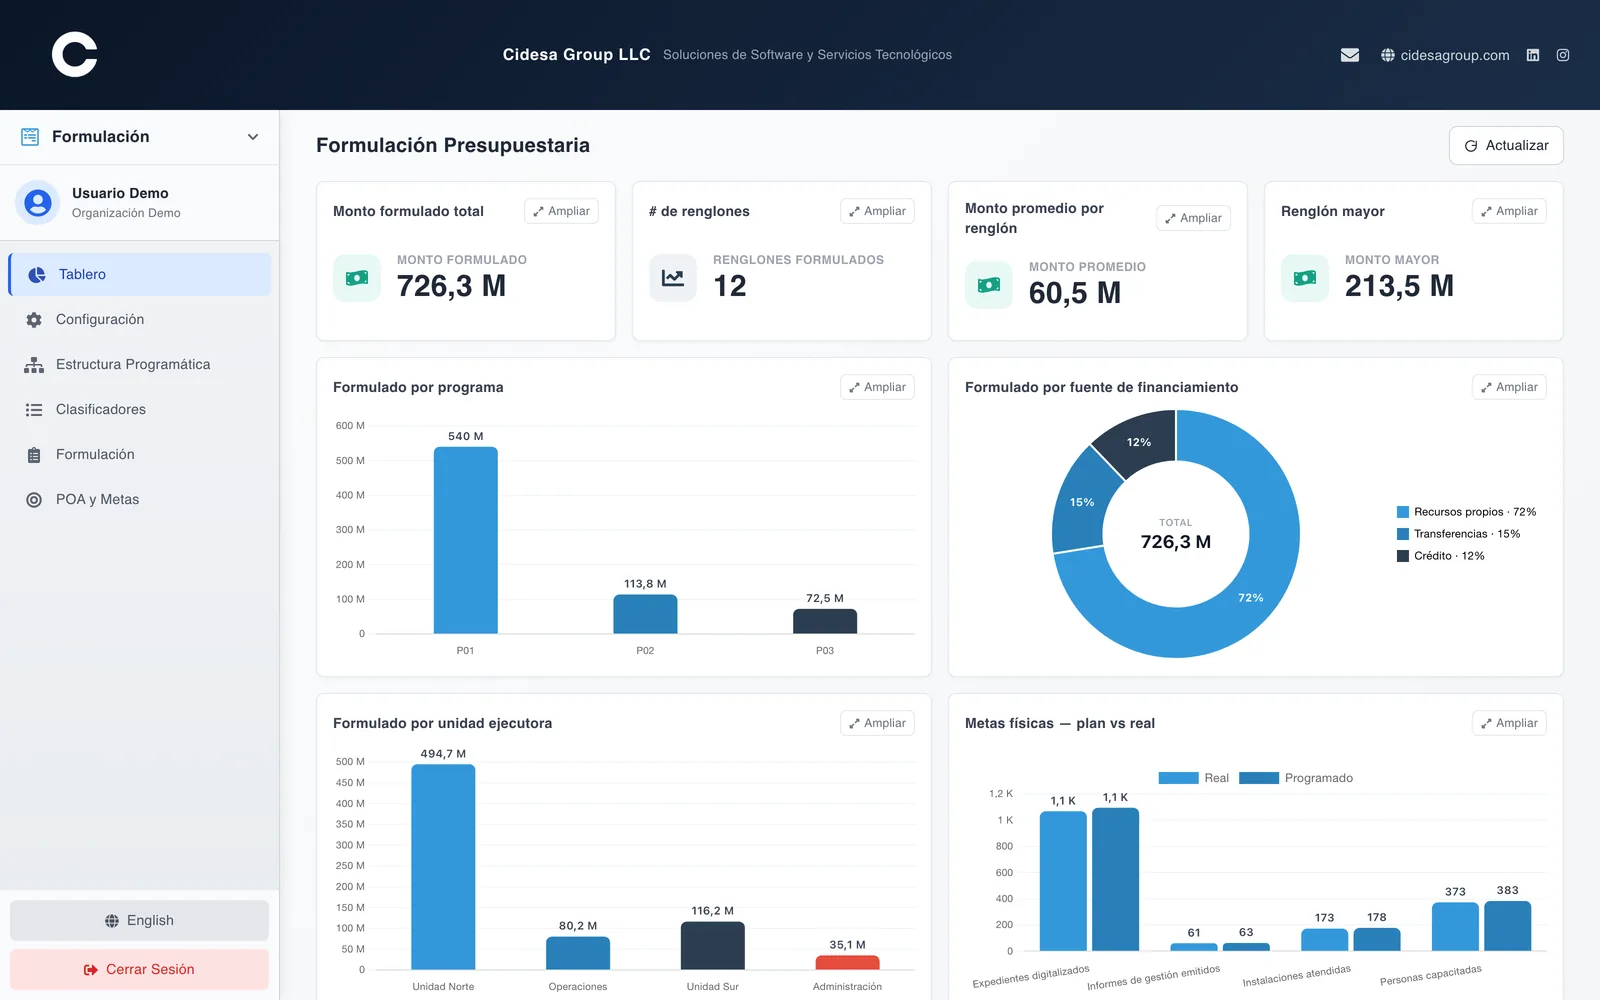Click the money icon beside Monto Mayor
The height and width of the screenshot is (1000, 1600).
pos(1305,278)
